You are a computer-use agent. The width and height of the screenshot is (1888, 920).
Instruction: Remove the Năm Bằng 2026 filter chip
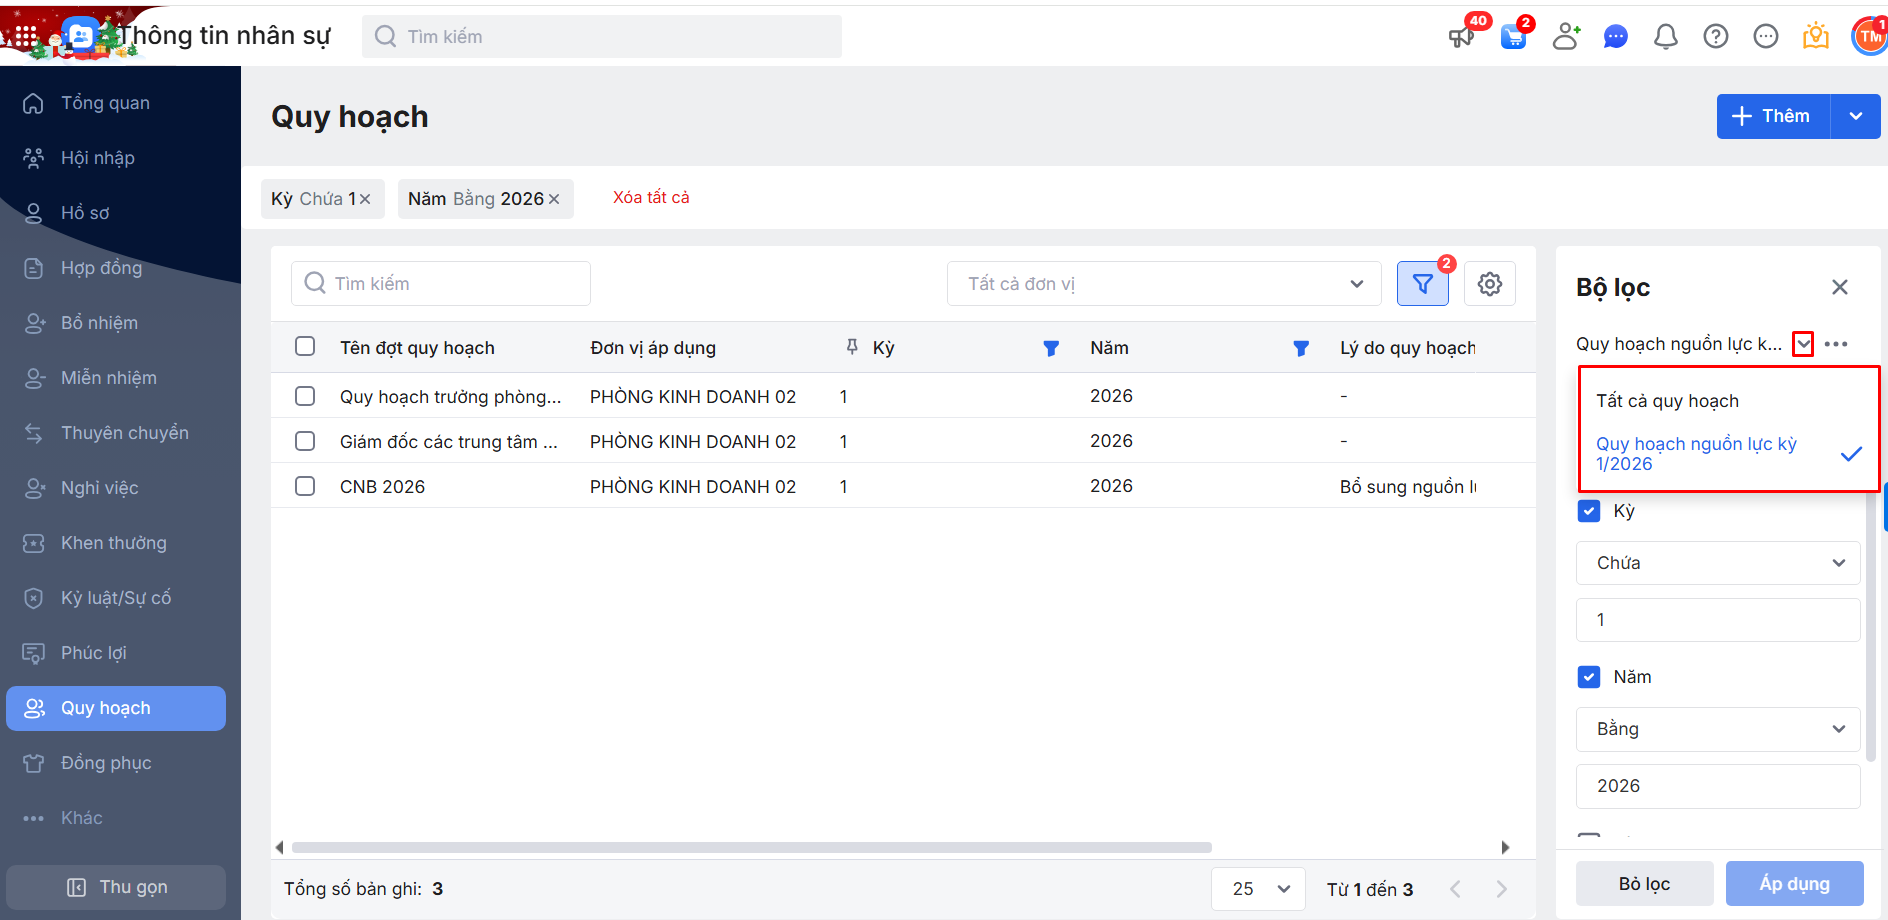(x=554, y=199)
